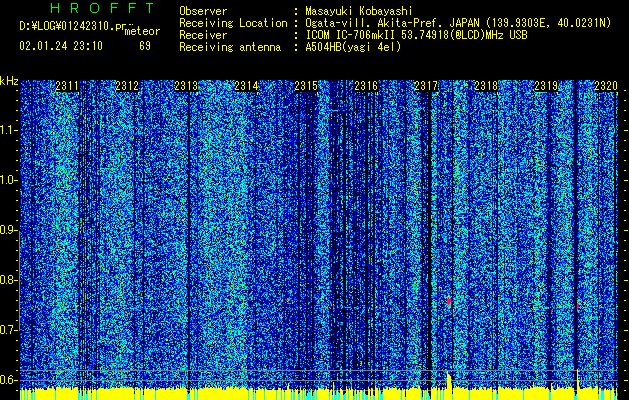Click the 0.9 kHz frequency label
629x400 pixels.
[8, 230]
